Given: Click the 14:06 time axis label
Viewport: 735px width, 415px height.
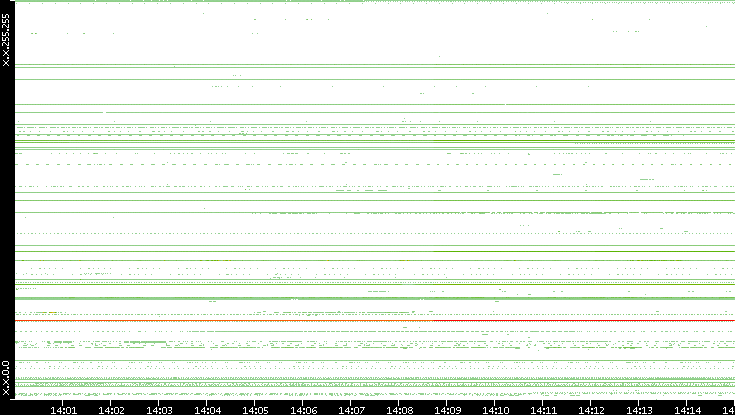Looking at the screenshot, I should (x=303, y=410).
